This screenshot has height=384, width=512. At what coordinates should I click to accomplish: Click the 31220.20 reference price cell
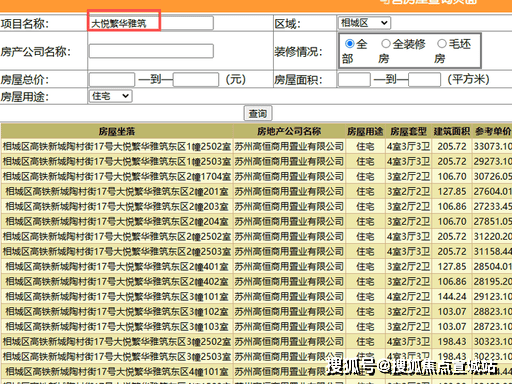492,236
